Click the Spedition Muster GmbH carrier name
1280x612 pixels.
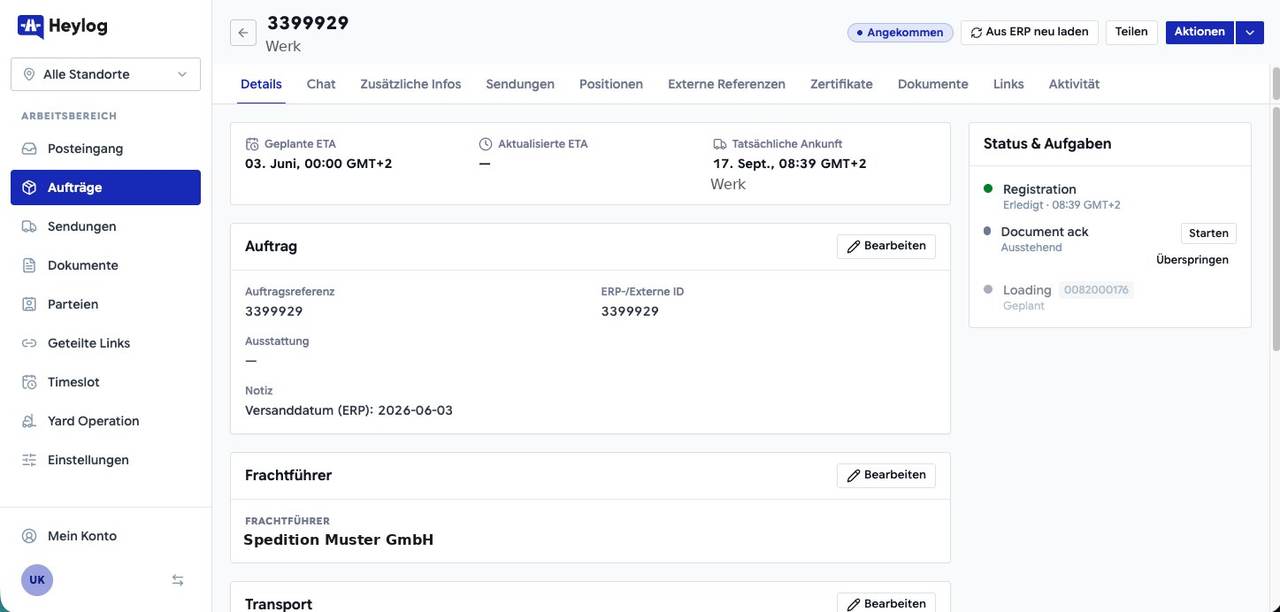339,540
